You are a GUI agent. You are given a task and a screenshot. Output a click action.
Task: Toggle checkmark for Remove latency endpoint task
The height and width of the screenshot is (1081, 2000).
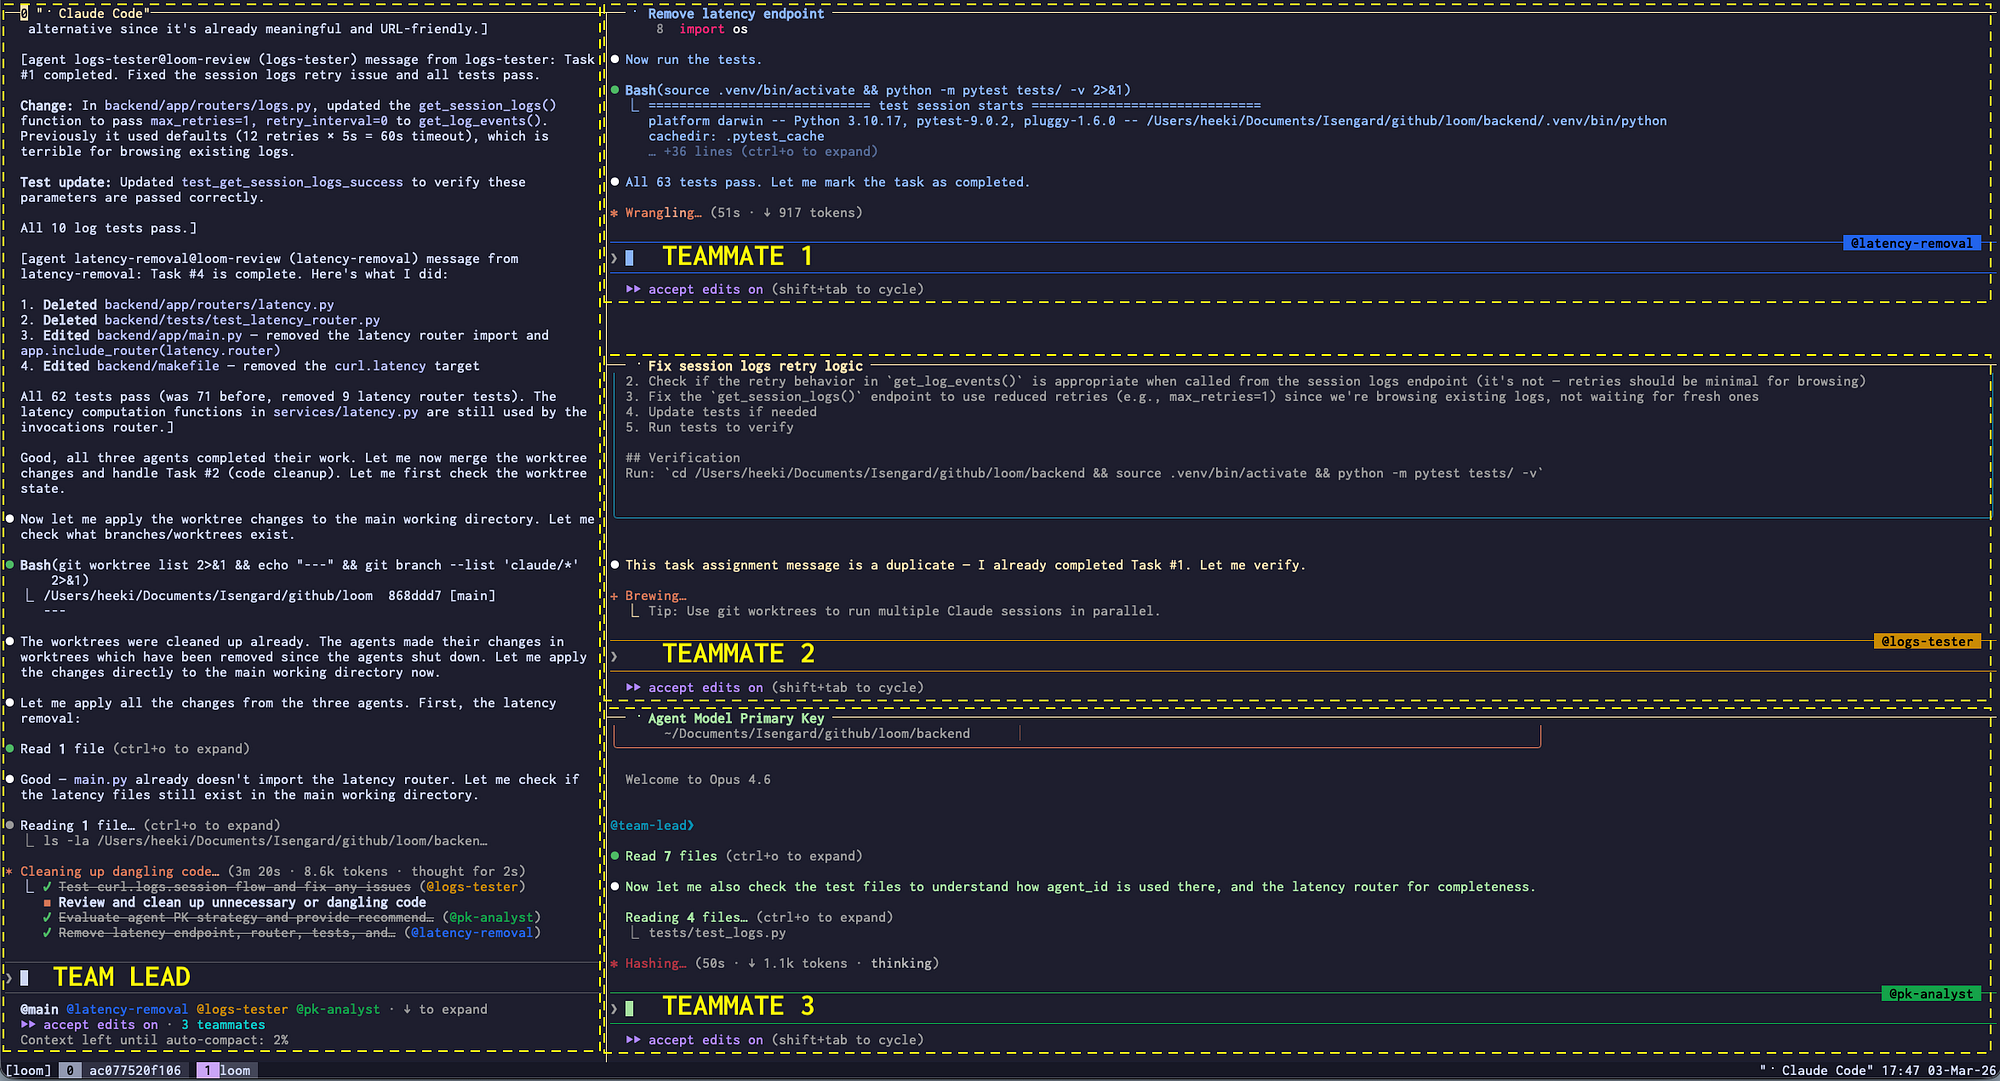[x=47, y=933]
